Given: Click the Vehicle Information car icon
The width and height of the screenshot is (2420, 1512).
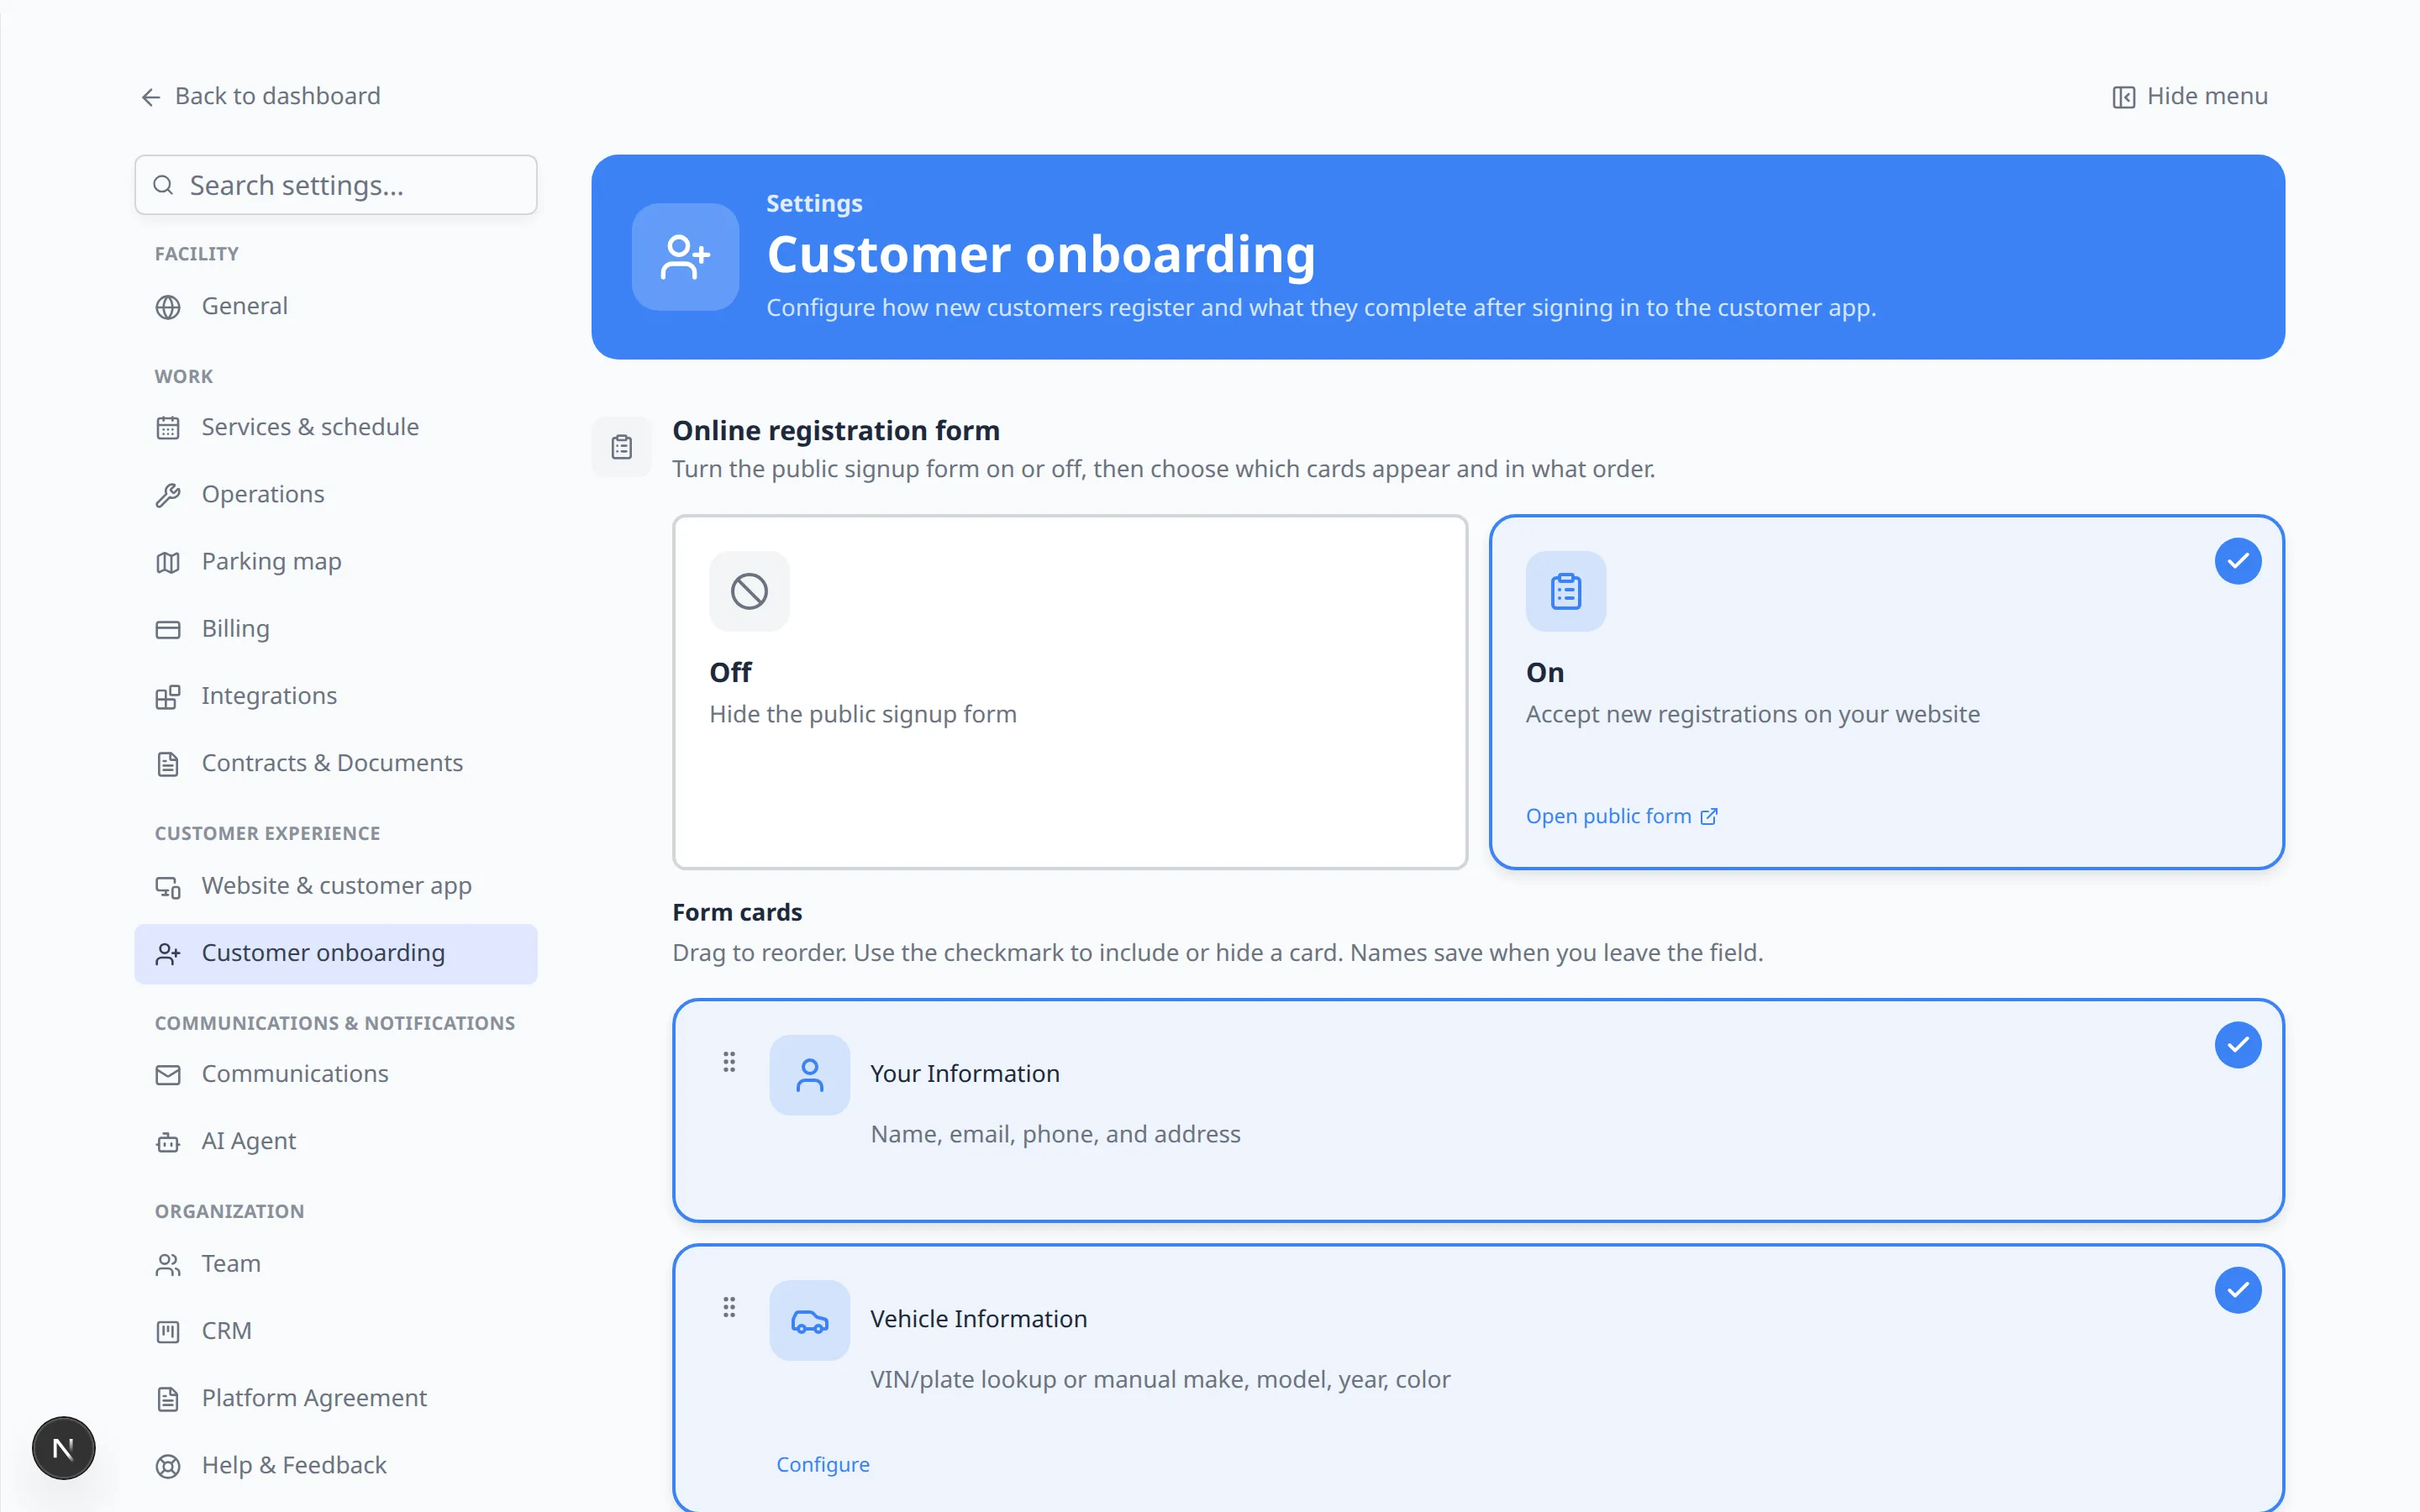Looking at the screenshot, I should [809, 1320].
